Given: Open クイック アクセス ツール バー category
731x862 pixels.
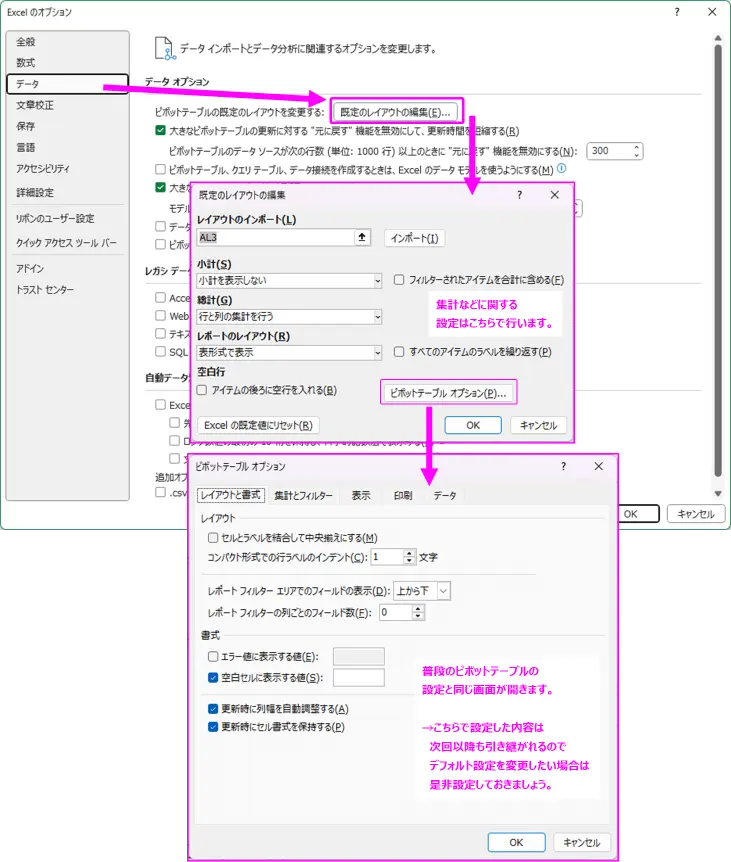Looking at the screenshot, I should (x=66, y=242).
